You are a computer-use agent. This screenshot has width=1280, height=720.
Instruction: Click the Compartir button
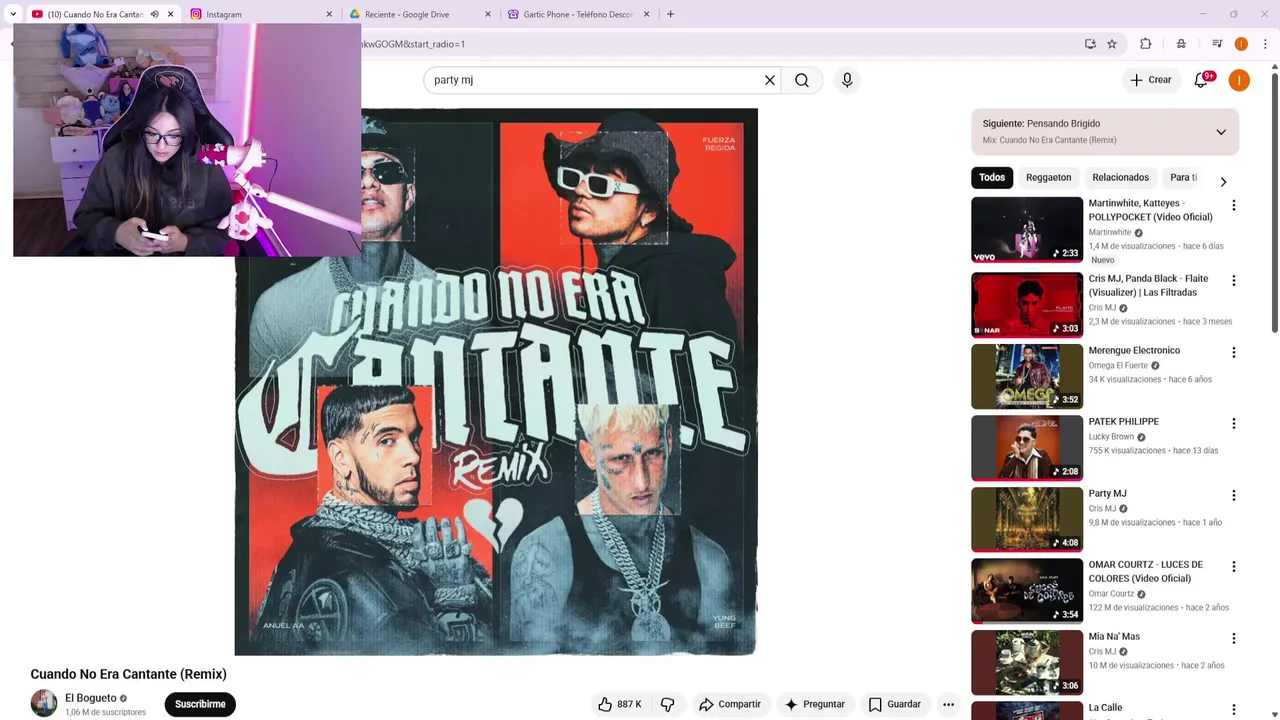730,704
